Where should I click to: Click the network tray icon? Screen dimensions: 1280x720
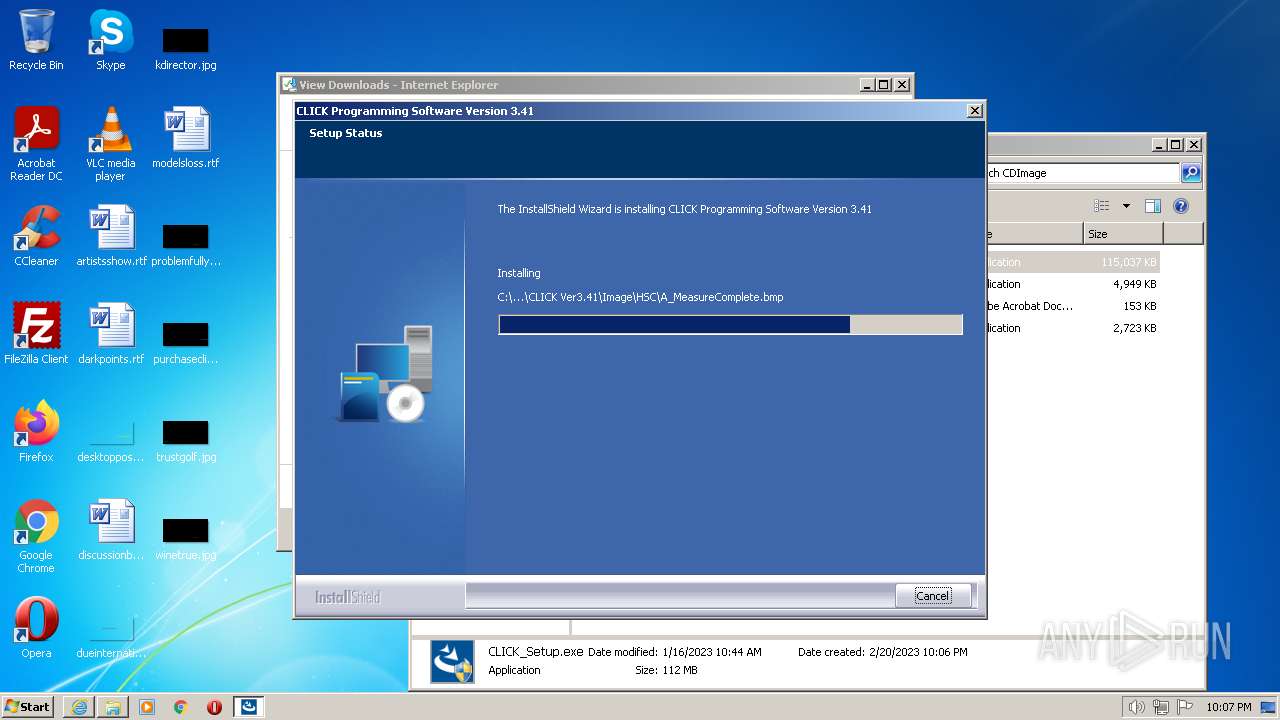1161,707
